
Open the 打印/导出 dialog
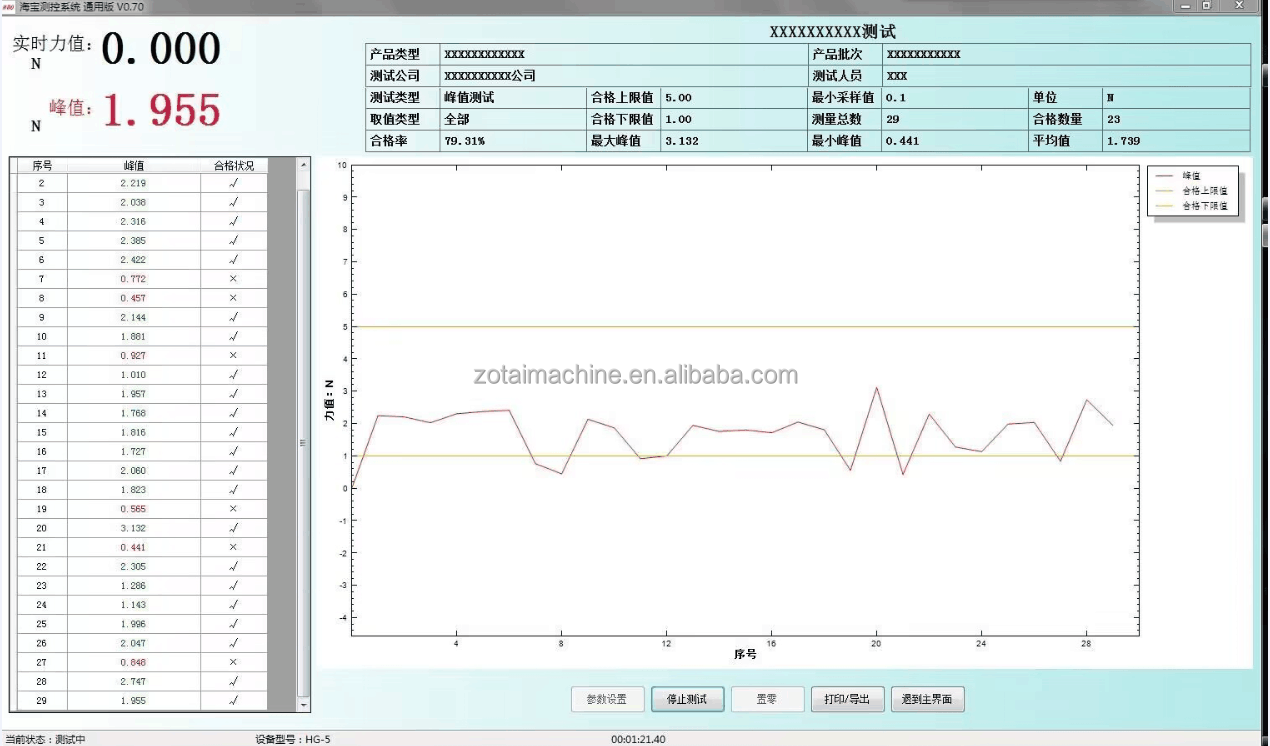[846, 700]
